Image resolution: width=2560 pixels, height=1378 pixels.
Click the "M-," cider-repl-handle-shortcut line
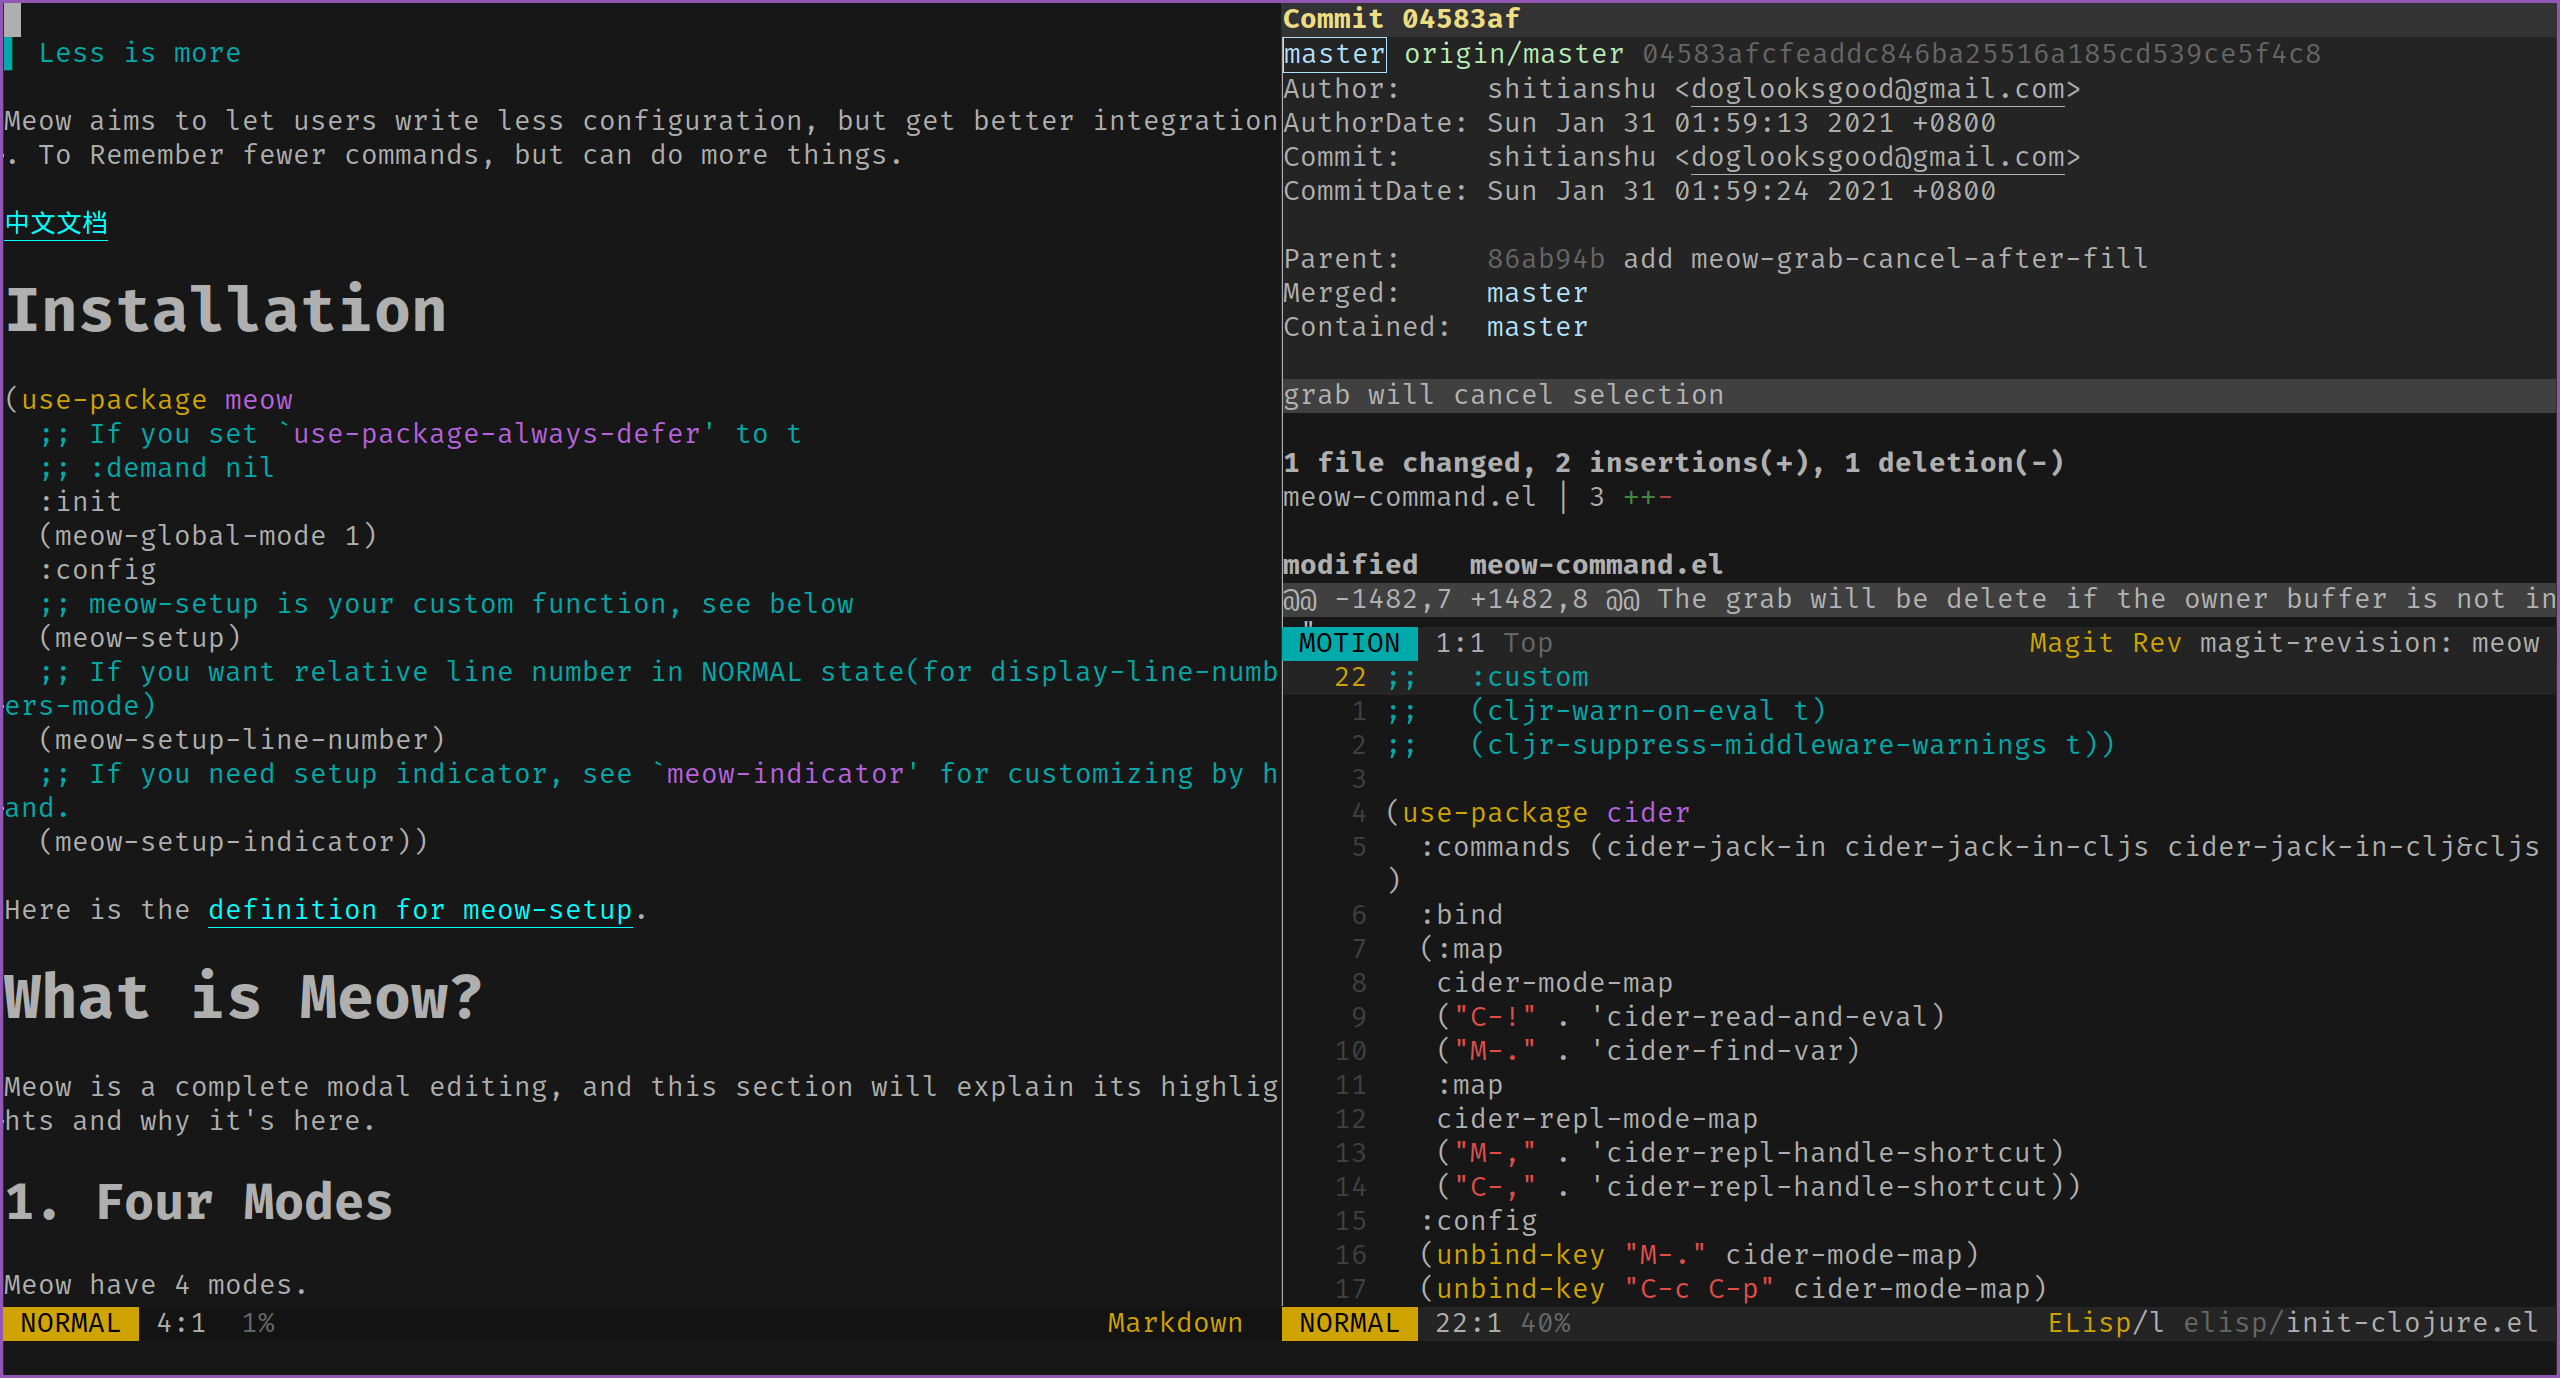click(x=1750, y=1153)
